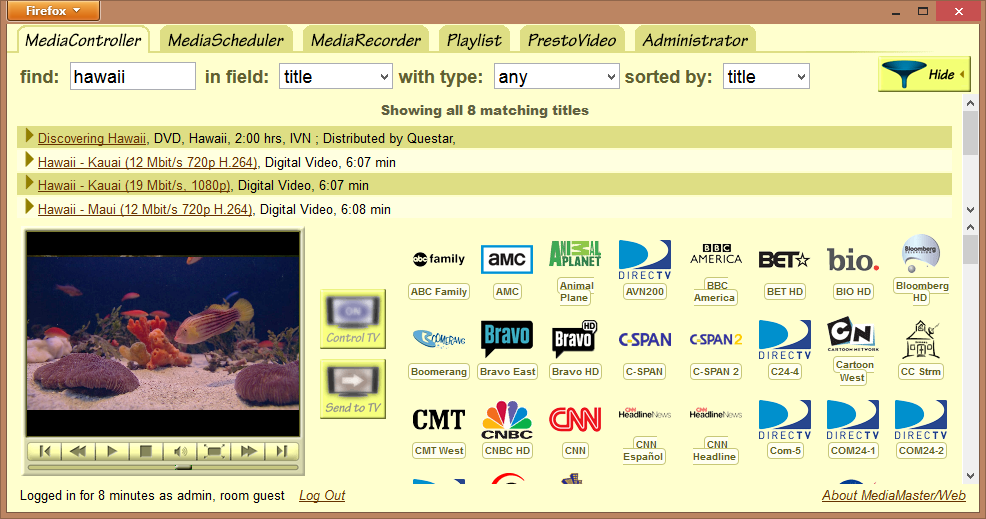Expand Hawaii - Kauai 19 Mbit/s entry
The height and width of the screenshot is (519, 986).
click(29, 183)
